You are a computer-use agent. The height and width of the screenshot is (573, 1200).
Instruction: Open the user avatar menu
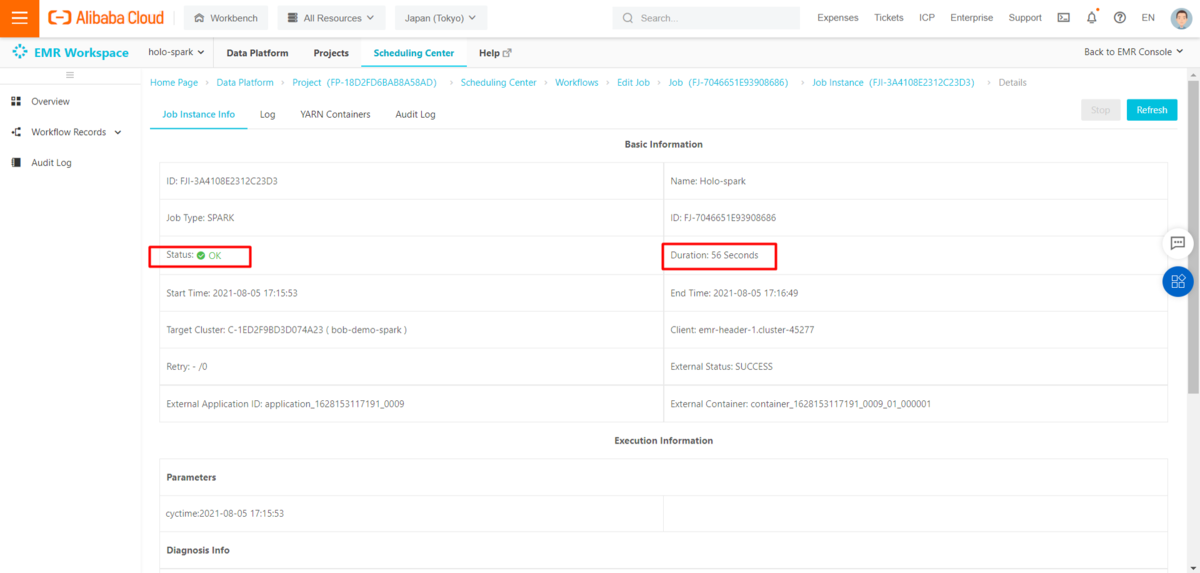(1181, 18)
